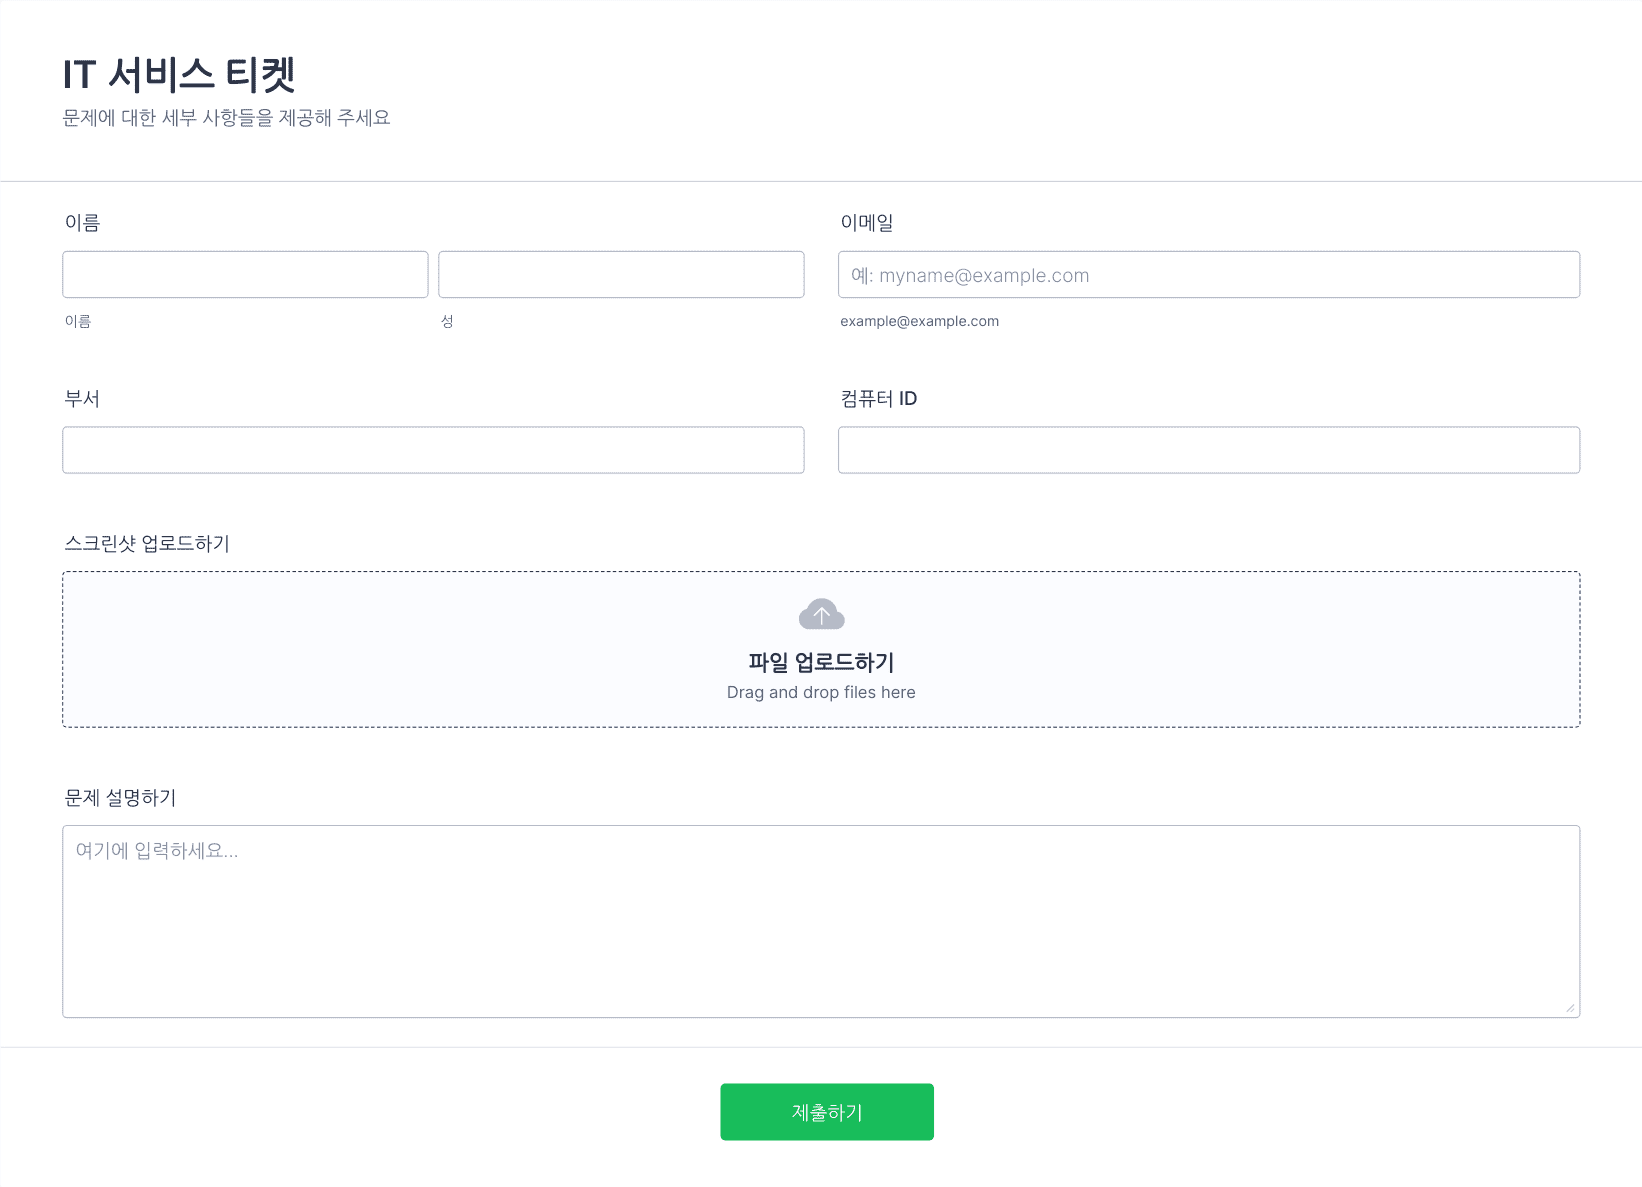The width and height of the screenshot is (1642, 1187).
Task: Click the example@example.com hint text
Action: point(919,321)
